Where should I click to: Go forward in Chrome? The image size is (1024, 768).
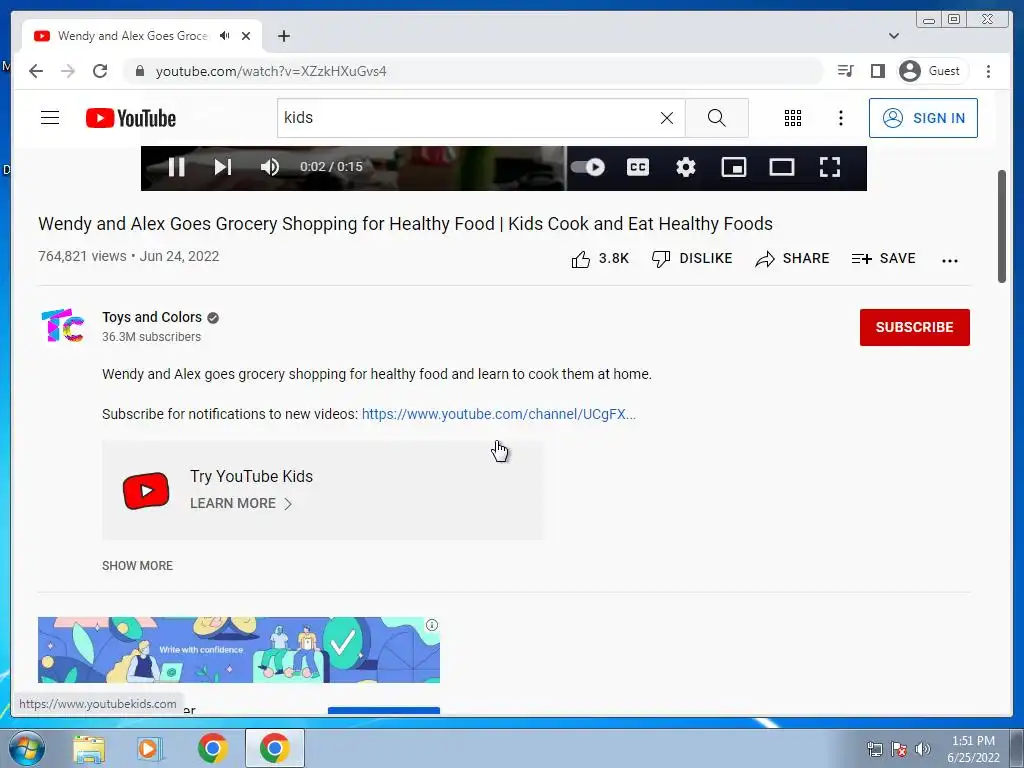click(68, 71)
